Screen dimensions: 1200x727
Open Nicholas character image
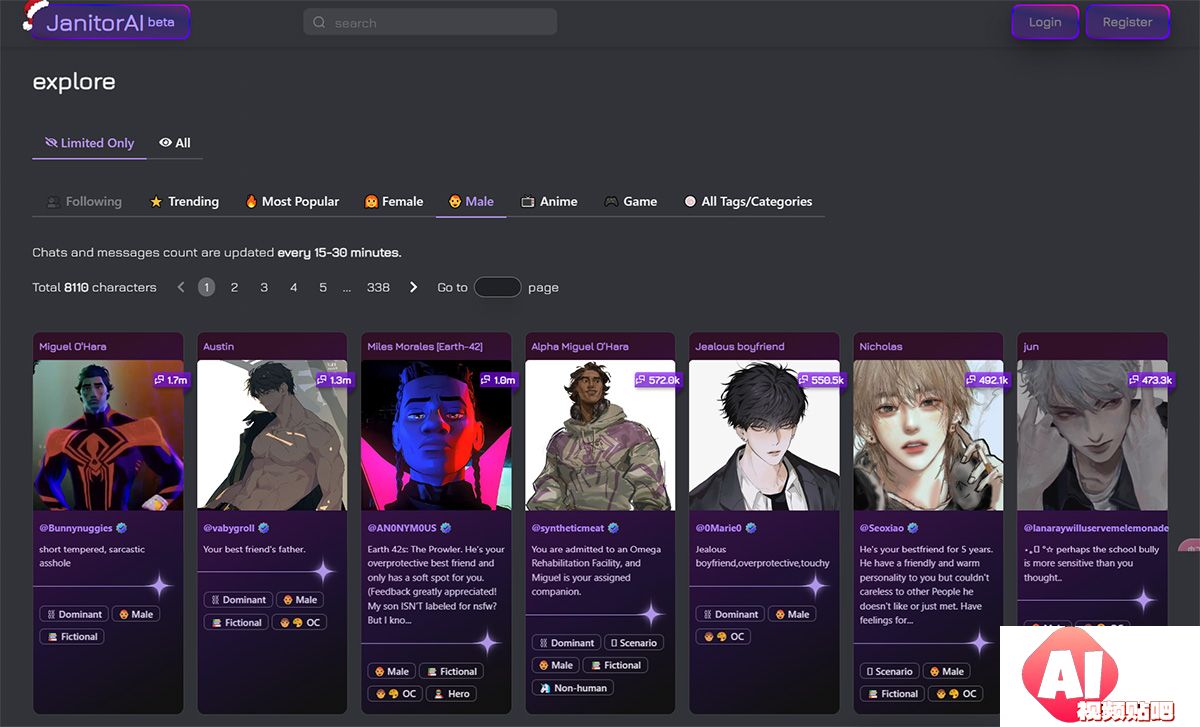pos(928,435)
